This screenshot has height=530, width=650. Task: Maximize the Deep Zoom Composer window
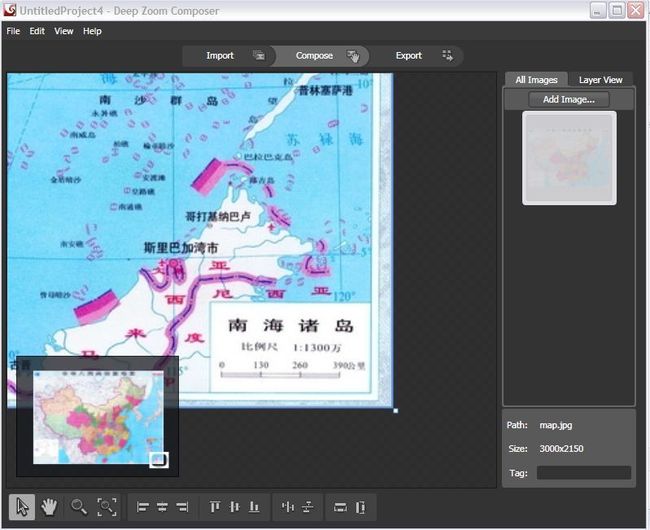(x=616, y=11)
